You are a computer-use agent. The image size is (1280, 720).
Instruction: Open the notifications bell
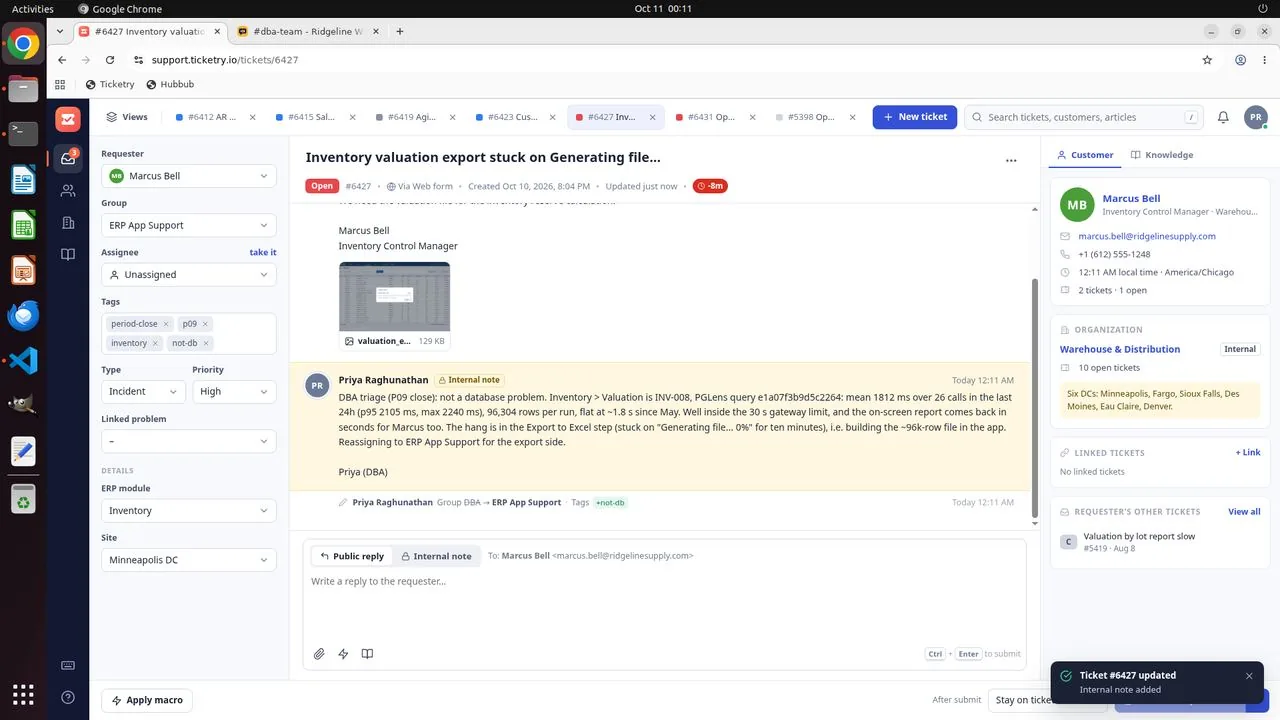tap(1223, 117)
